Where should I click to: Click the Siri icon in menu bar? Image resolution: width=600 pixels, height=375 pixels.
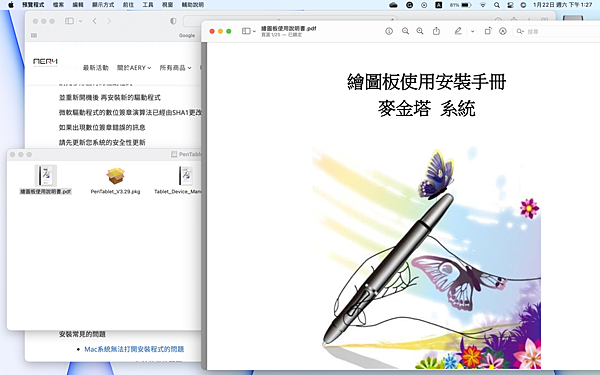pos(523,5)
